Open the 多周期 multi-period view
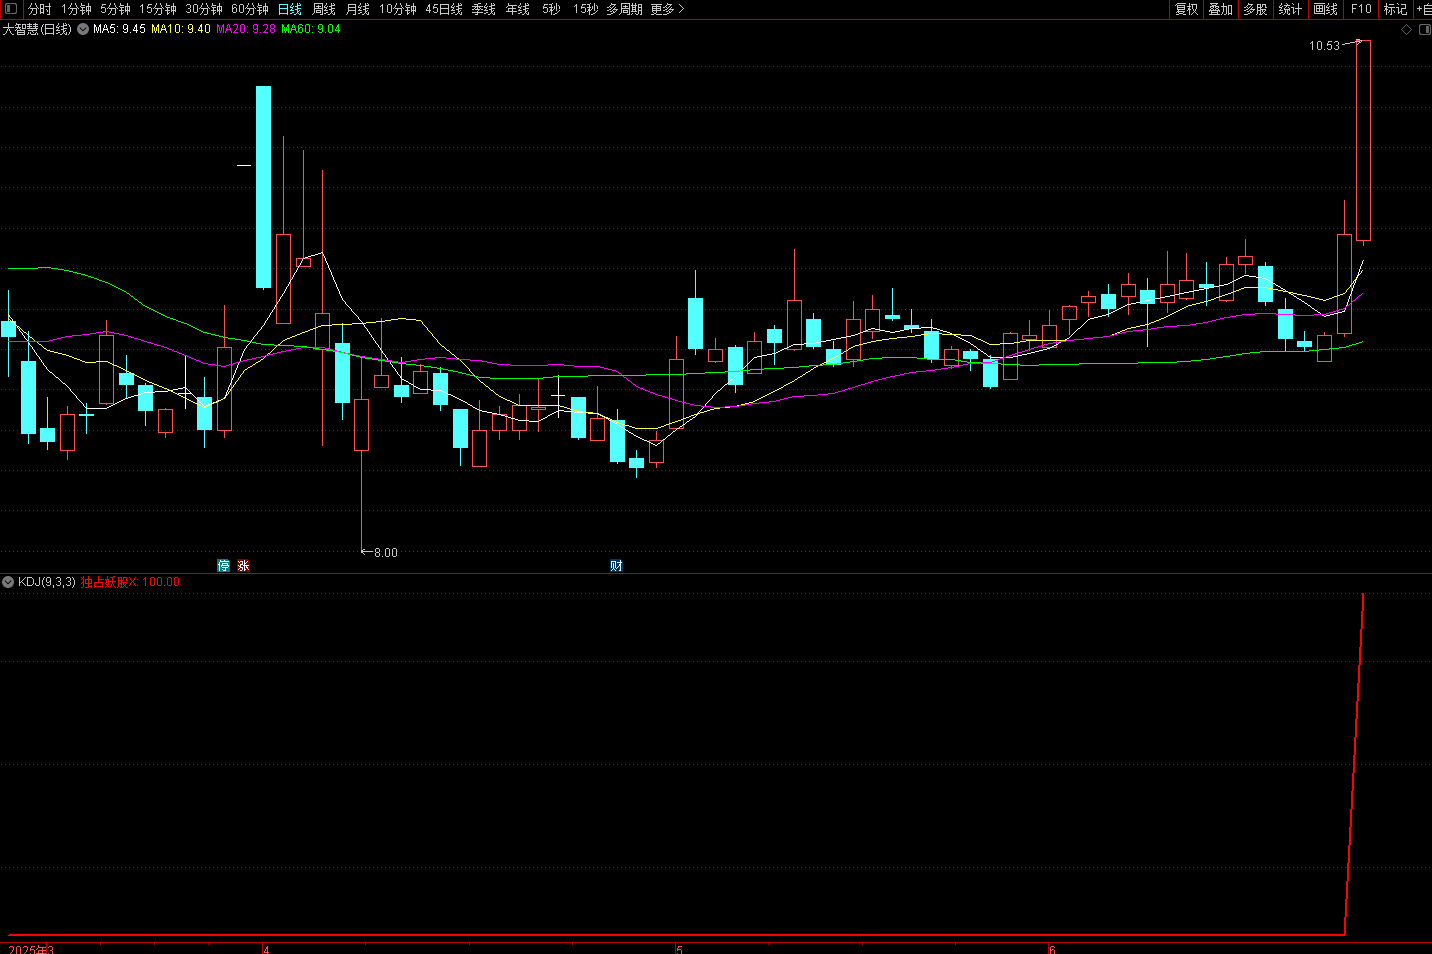 coord(624,9)
